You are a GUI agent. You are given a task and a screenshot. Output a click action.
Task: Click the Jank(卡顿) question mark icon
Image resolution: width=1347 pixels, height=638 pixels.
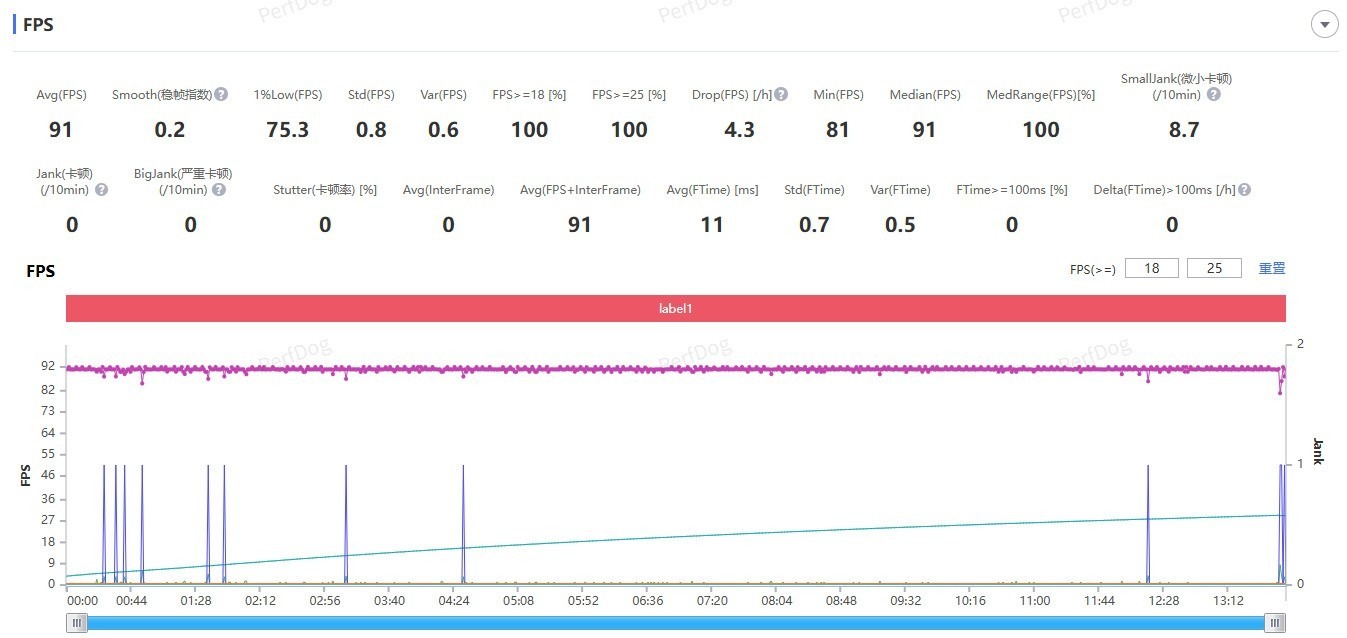[x=101, y=189]
